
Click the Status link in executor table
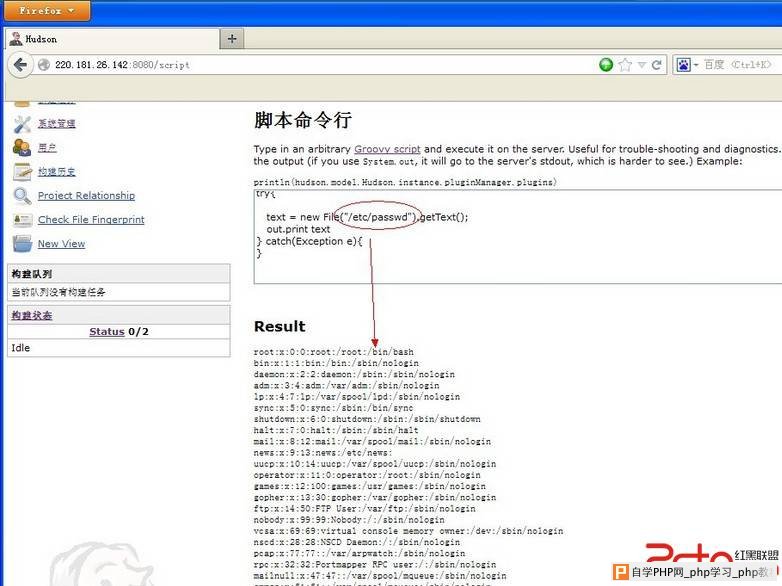107,332
